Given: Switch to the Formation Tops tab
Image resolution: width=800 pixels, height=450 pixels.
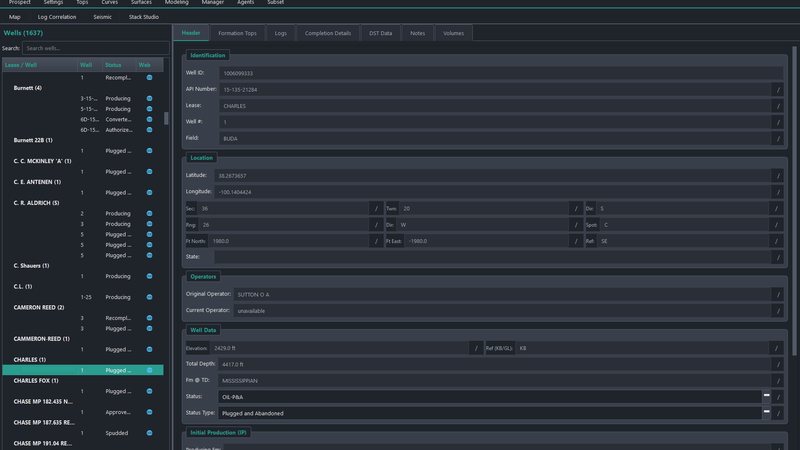Looking at the screenshot, I should click(237, 33).
